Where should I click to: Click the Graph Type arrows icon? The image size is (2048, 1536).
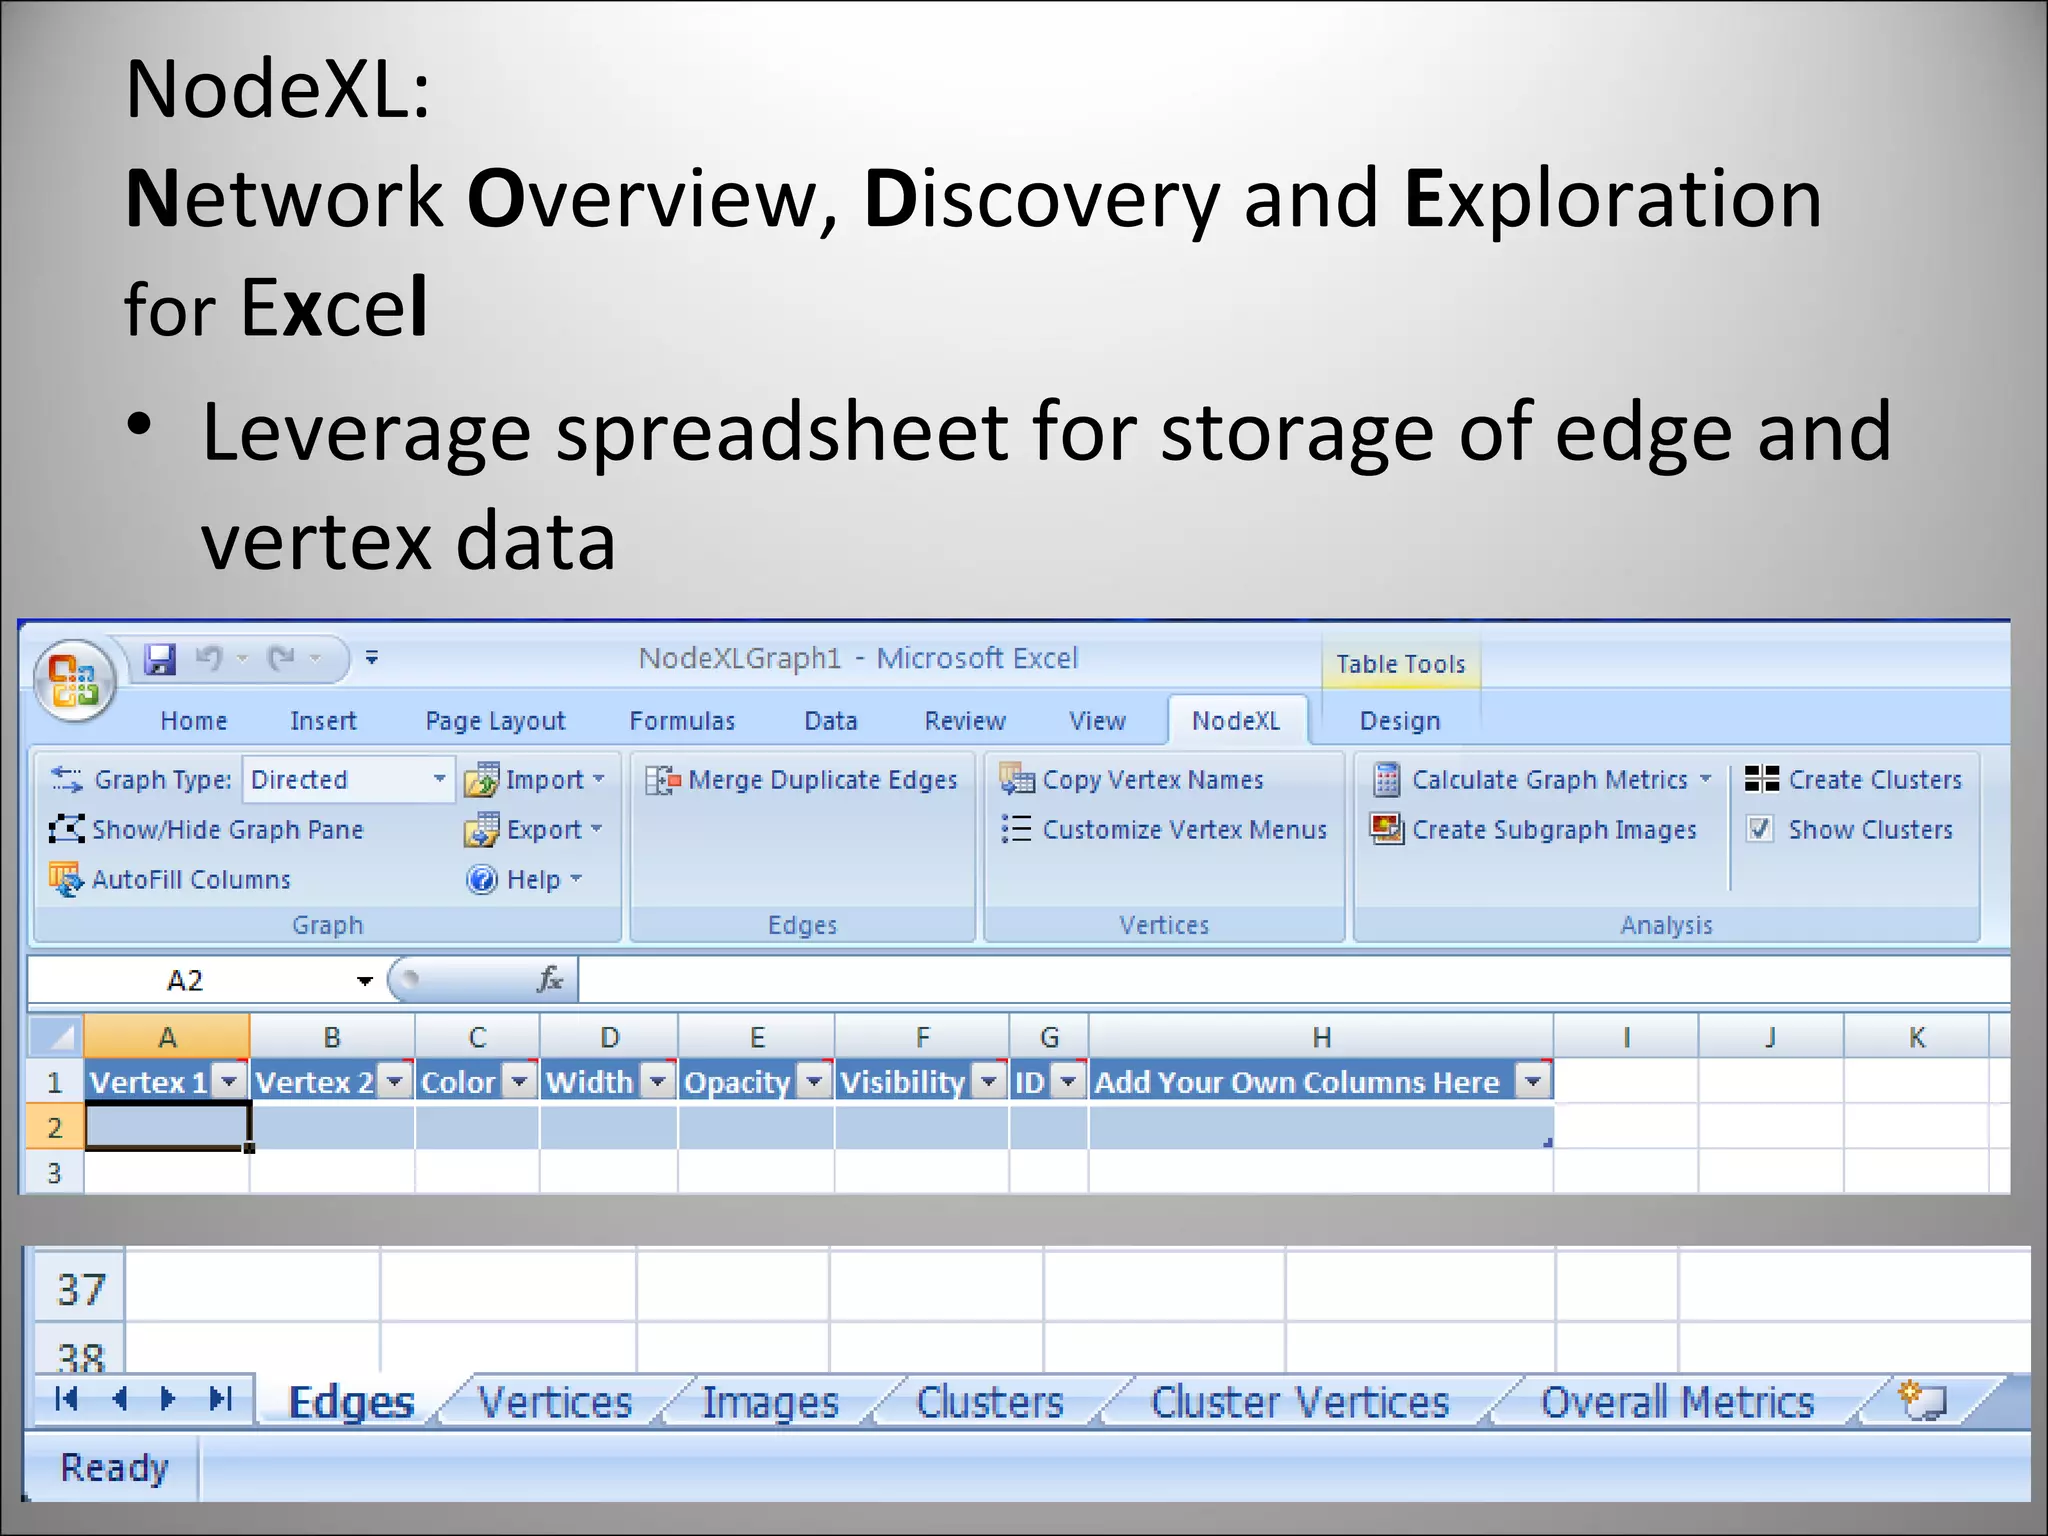pos(67,779)
